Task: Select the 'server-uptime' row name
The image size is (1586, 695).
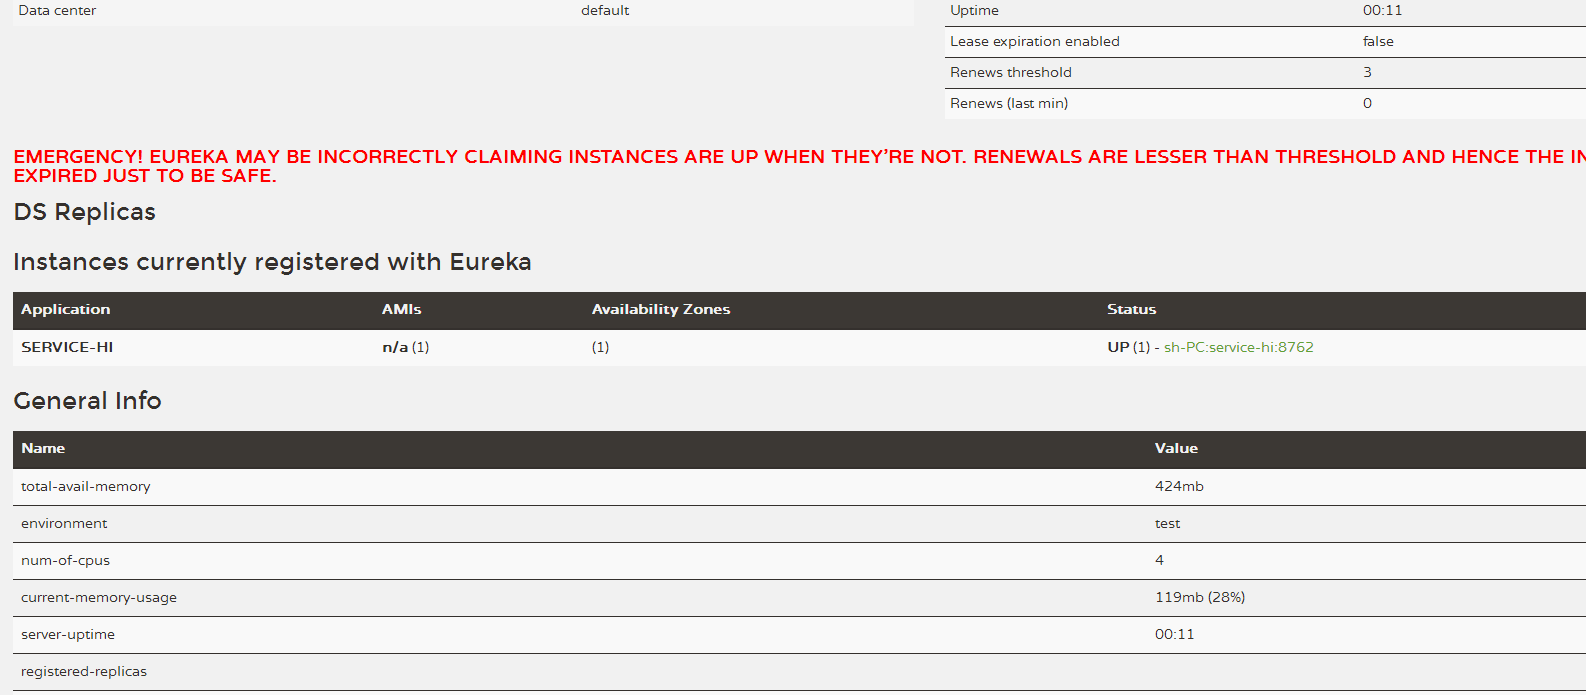Action: point(68,634)
